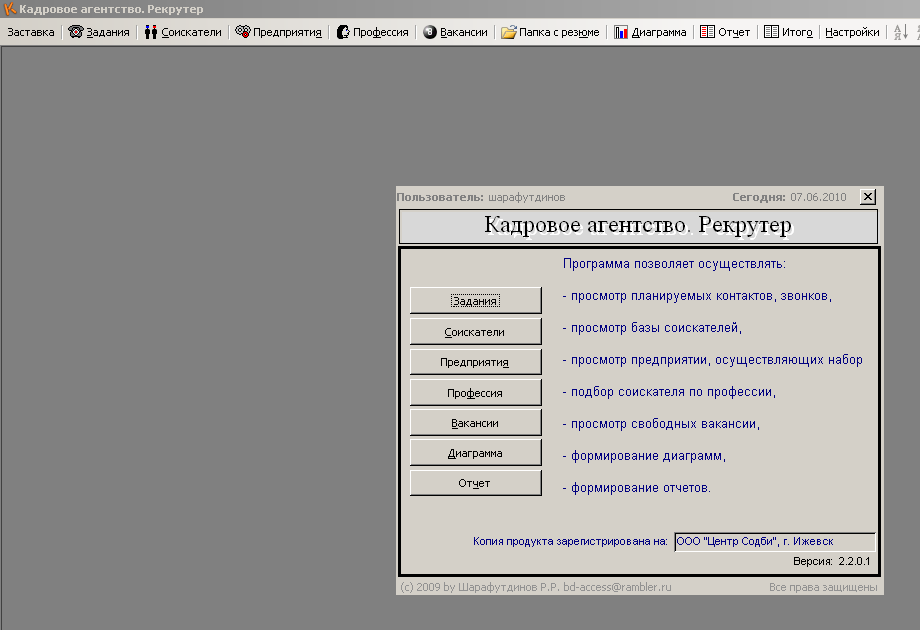Click the registration field with ООО Центр Содби

tap(775, 540)
